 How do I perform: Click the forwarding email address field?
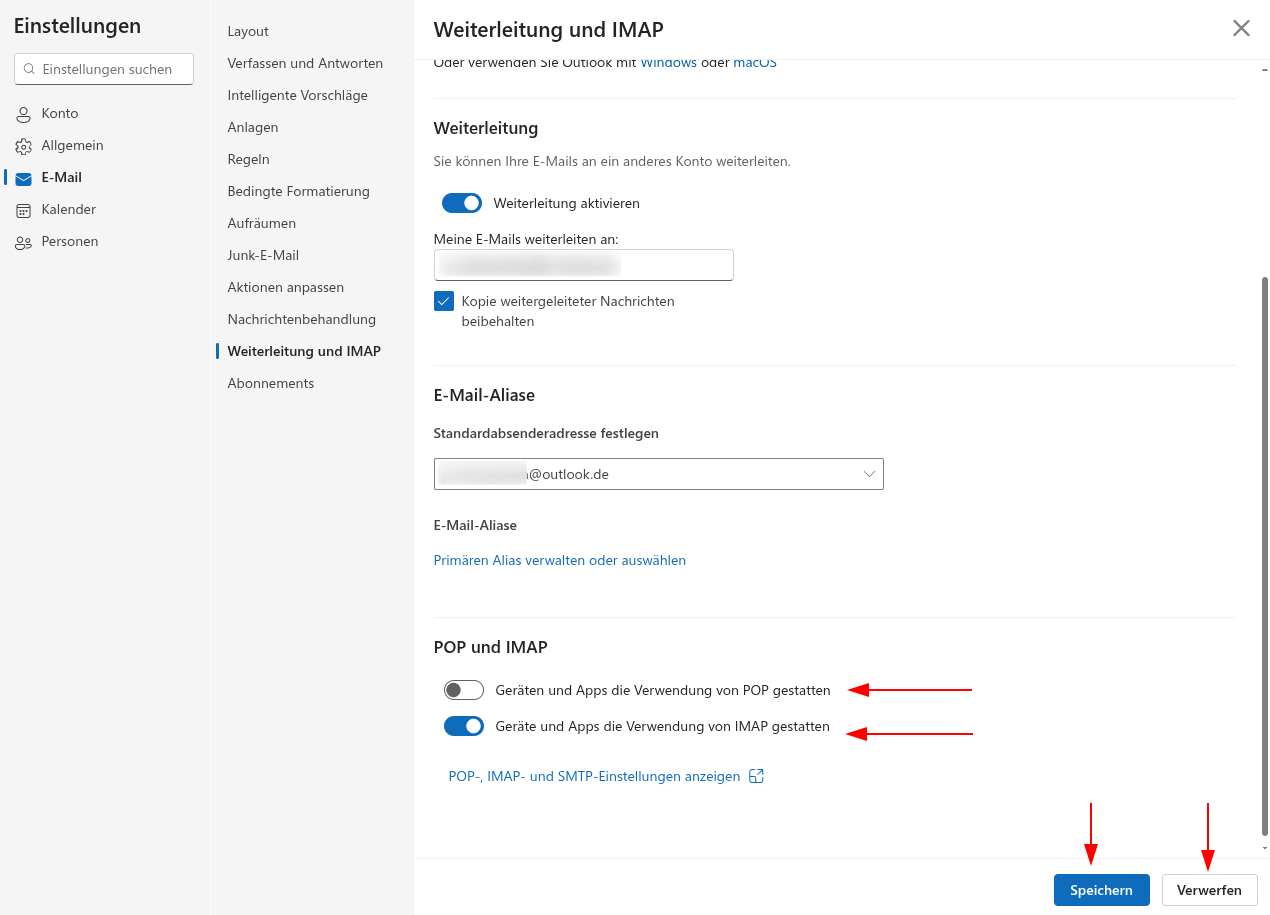[x=583, y=265]
